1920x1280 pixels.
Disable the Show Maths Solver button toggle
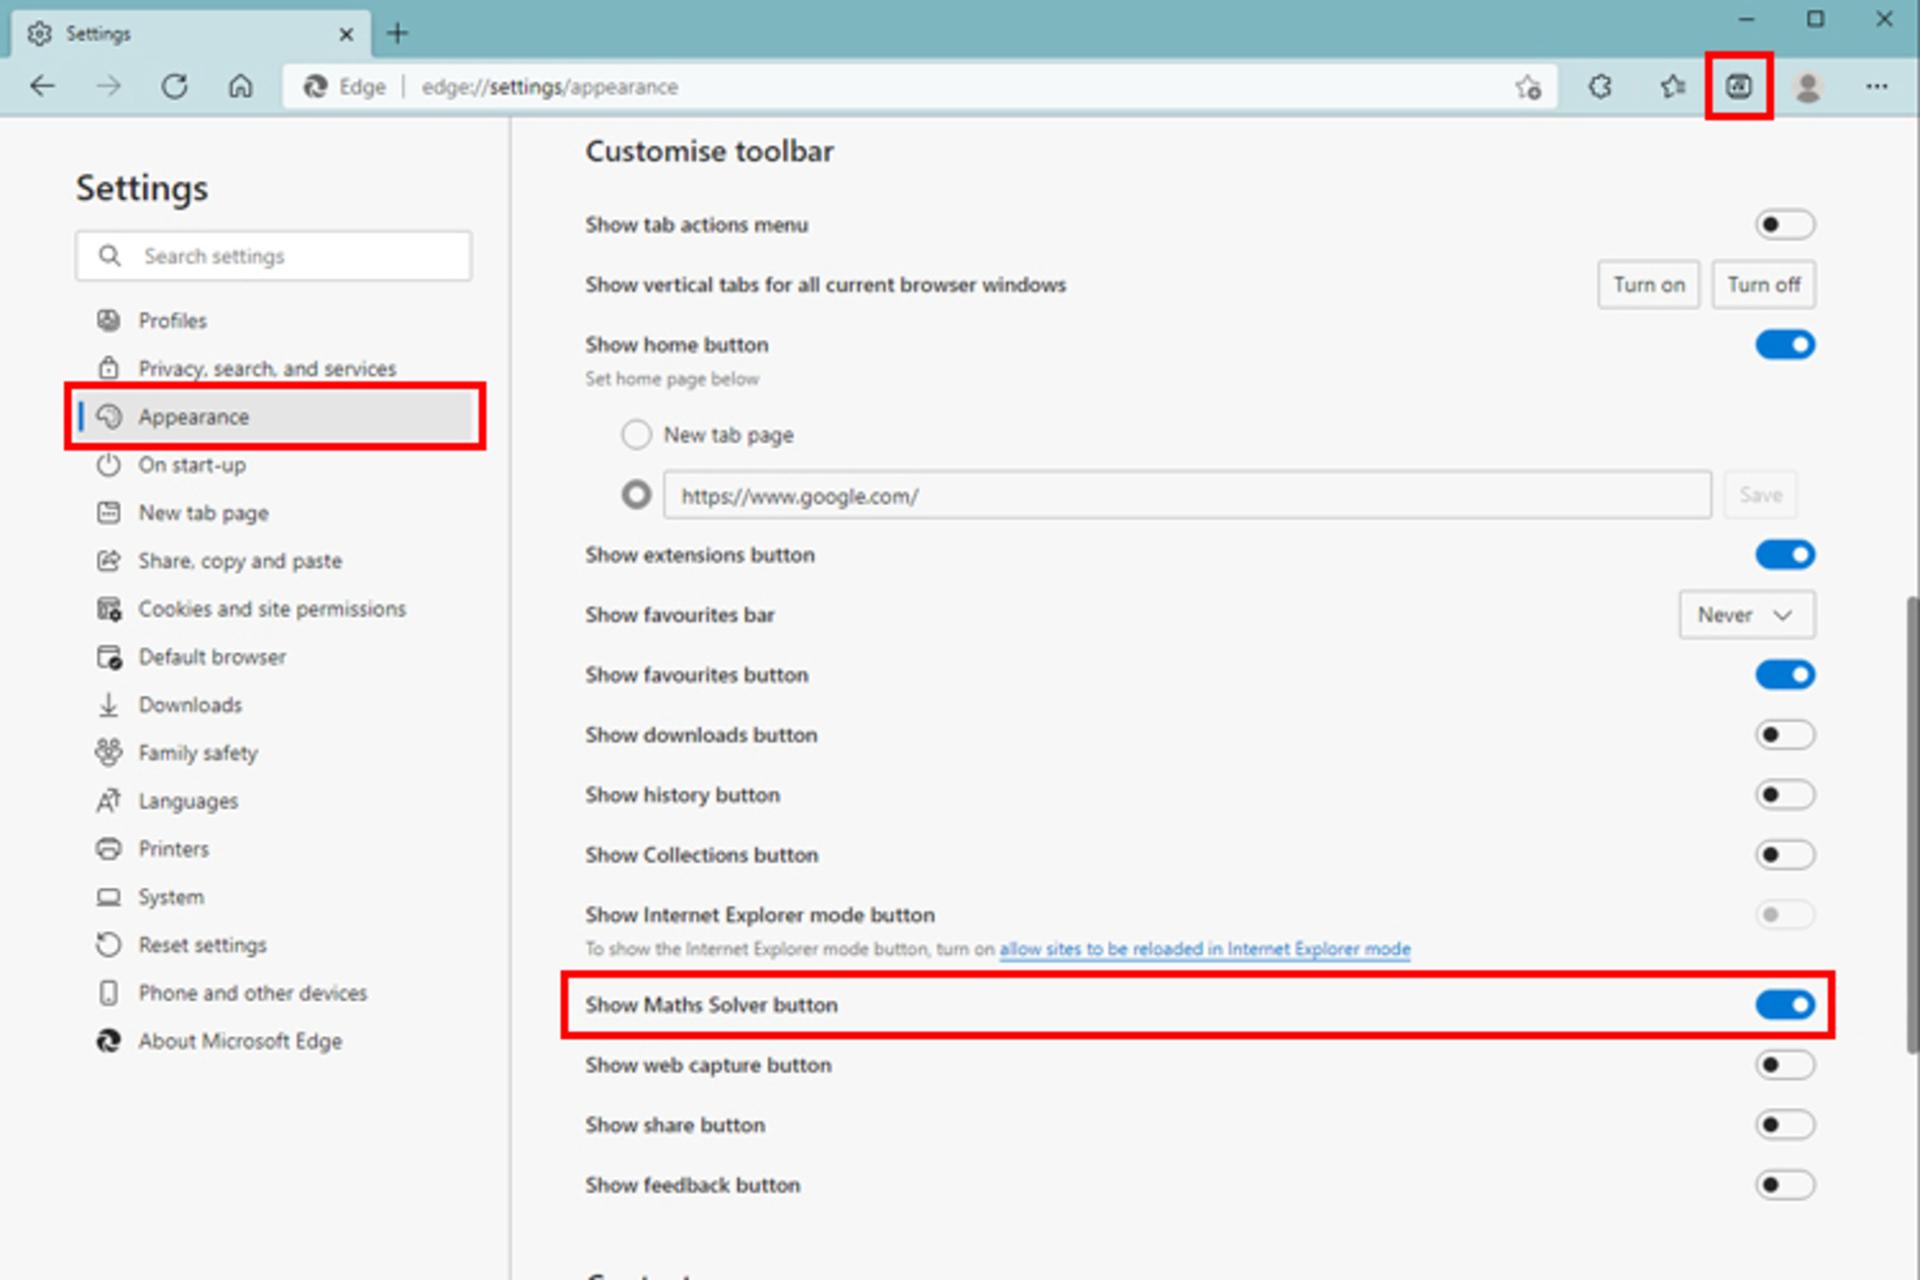pos(1785,1005)
